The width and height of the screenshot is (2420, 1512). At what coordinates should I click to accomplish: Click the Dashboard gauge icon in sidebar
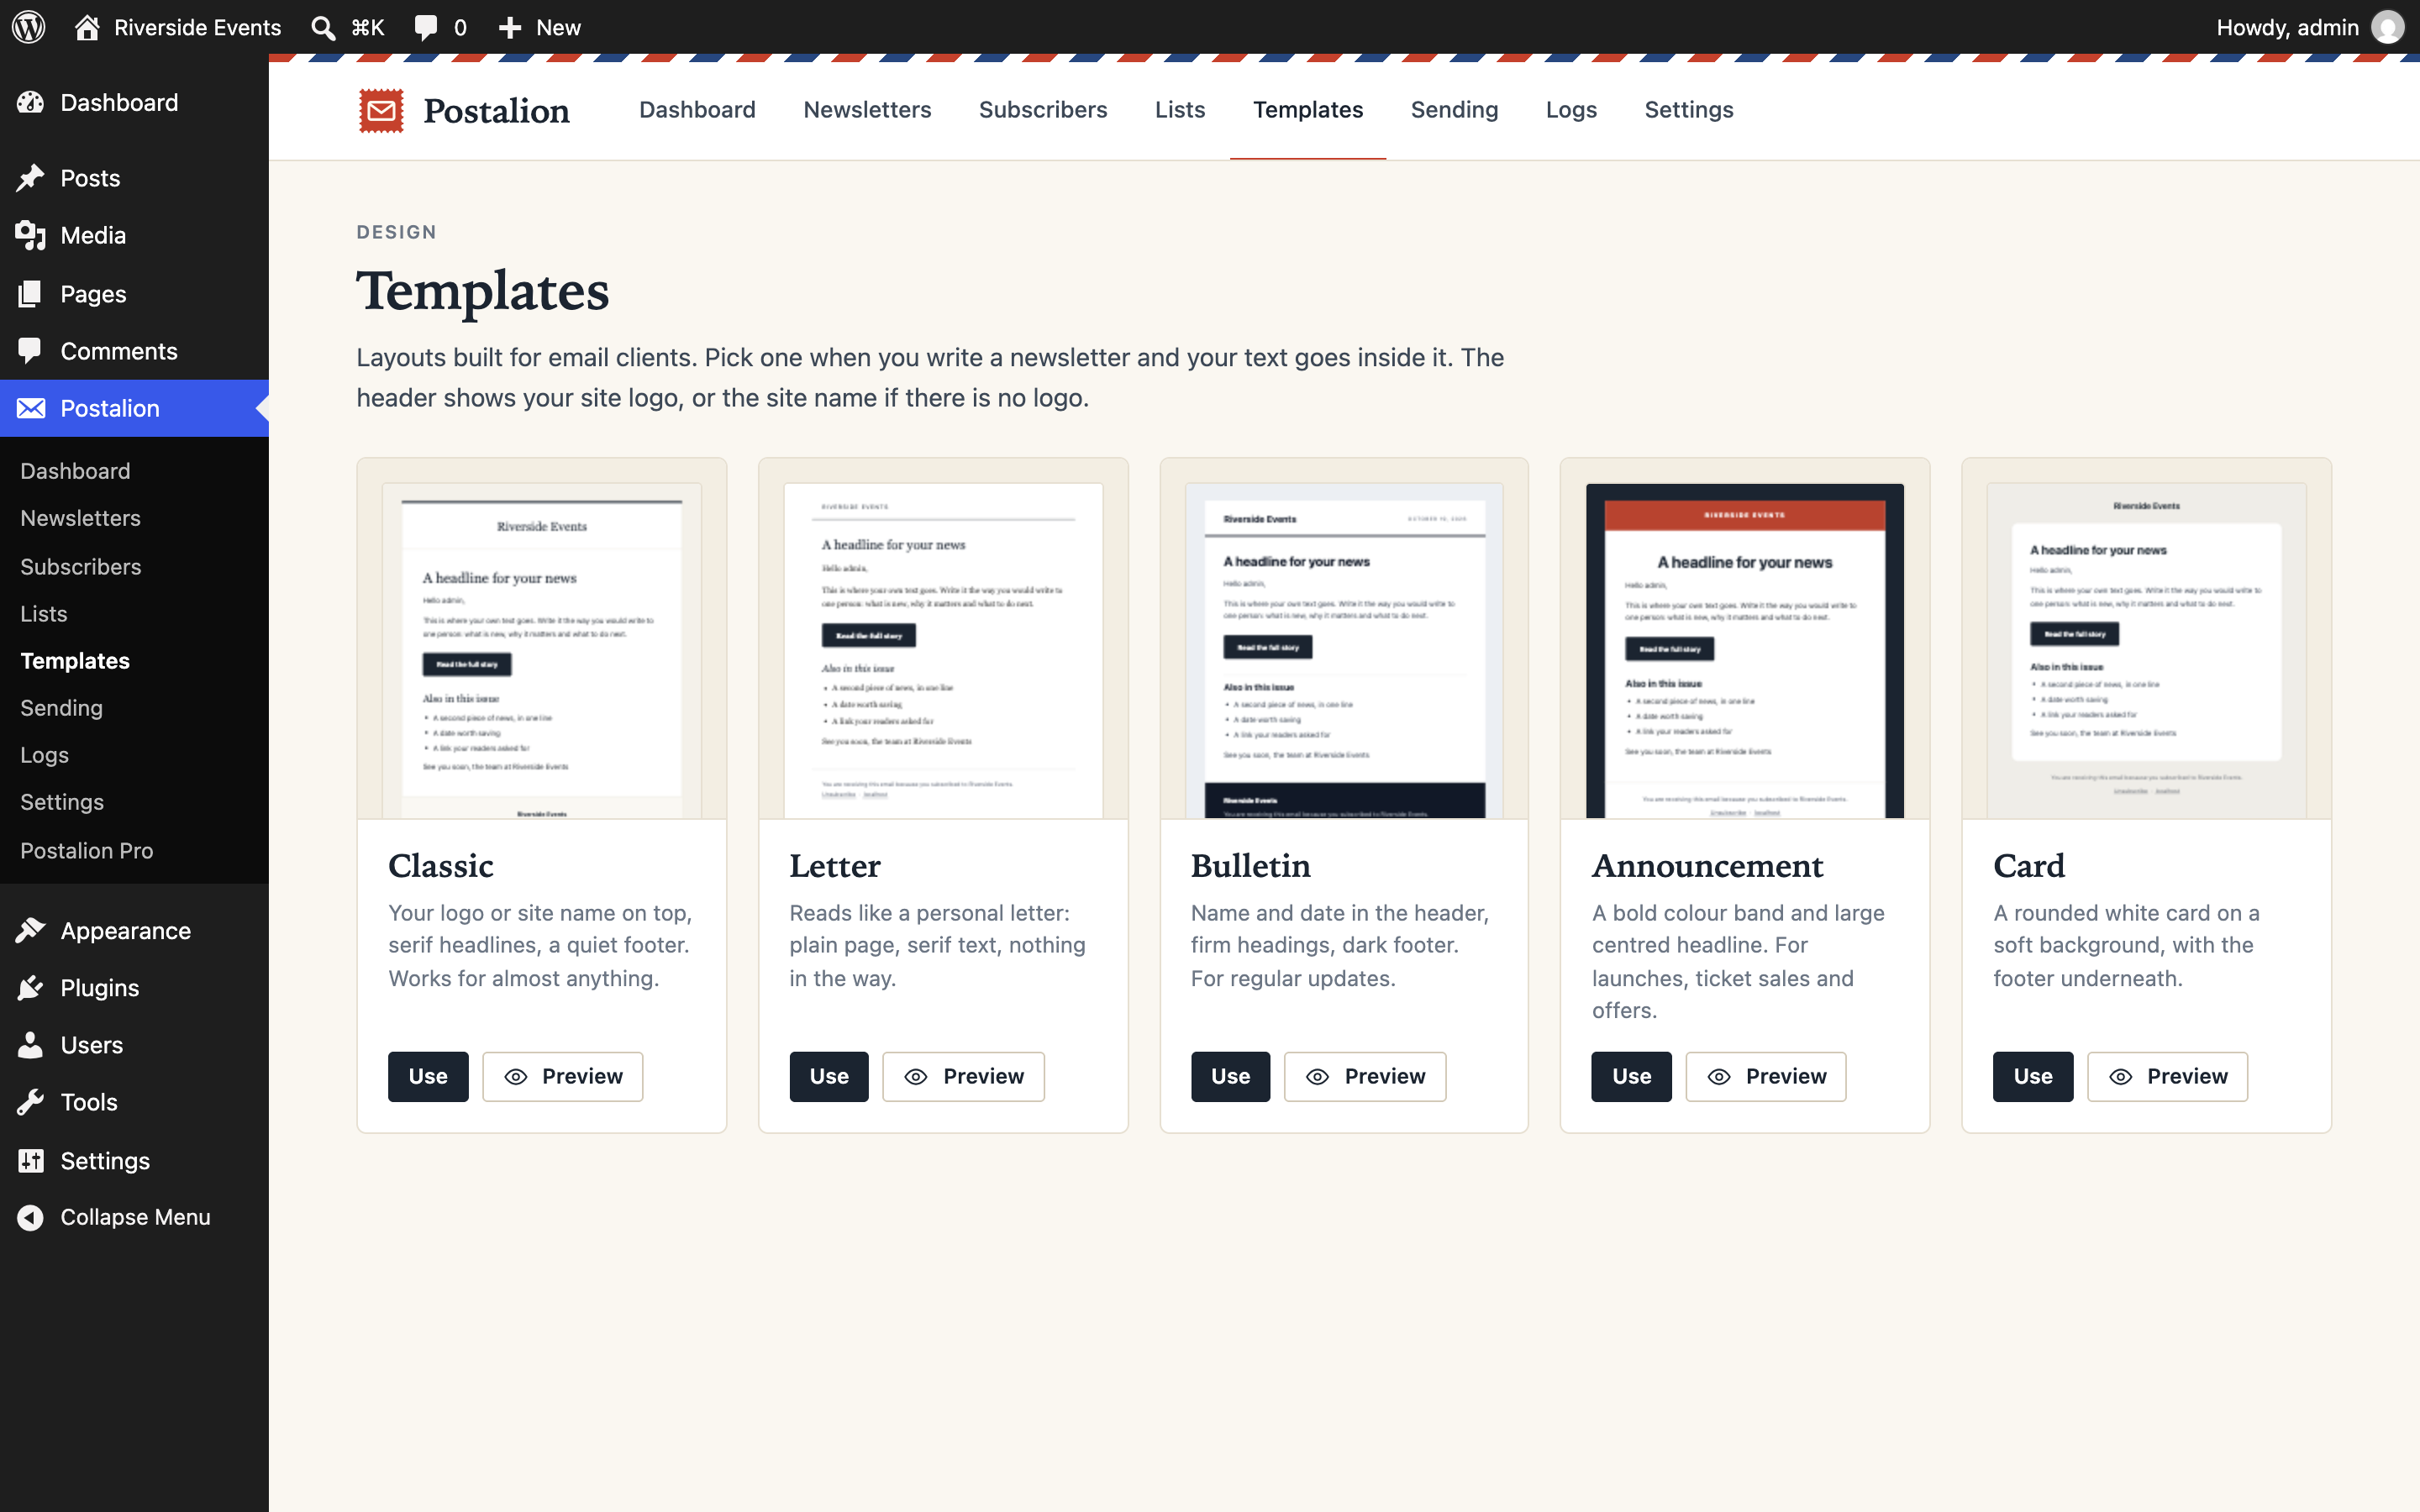tap(30, 102)
